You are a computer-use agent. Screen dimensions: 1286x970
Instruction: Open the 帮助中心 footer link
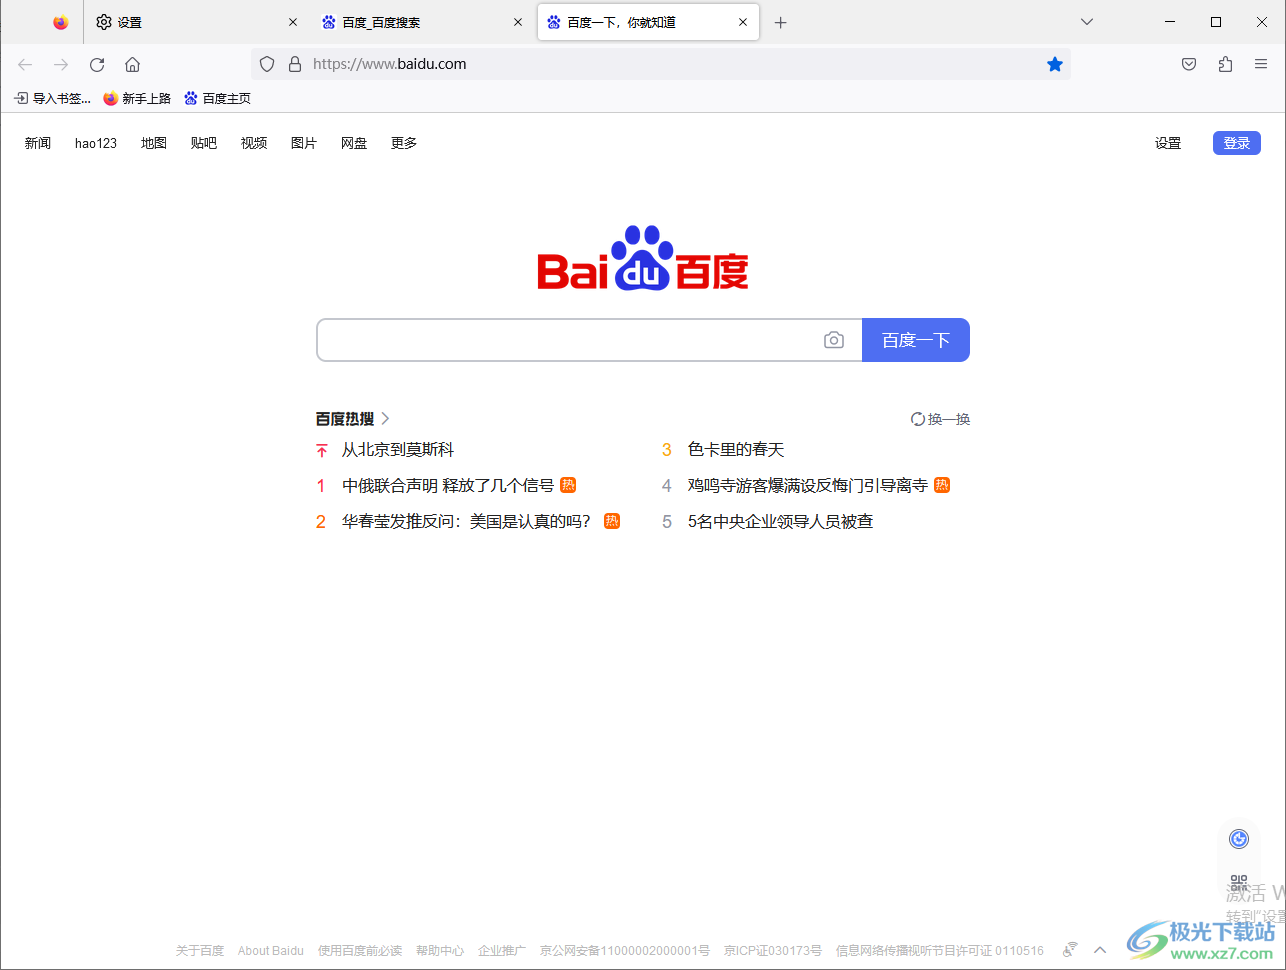coord(440,950)
